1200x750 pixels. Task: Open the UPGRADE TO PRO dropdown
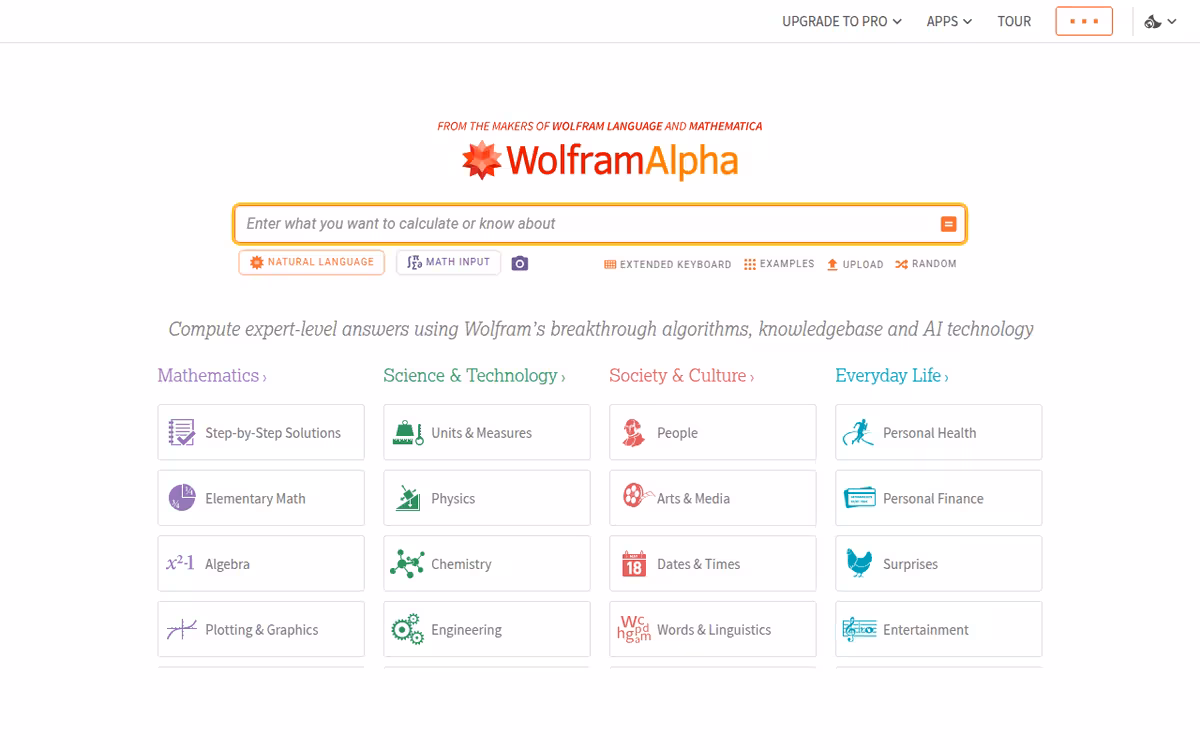[842, 21]
